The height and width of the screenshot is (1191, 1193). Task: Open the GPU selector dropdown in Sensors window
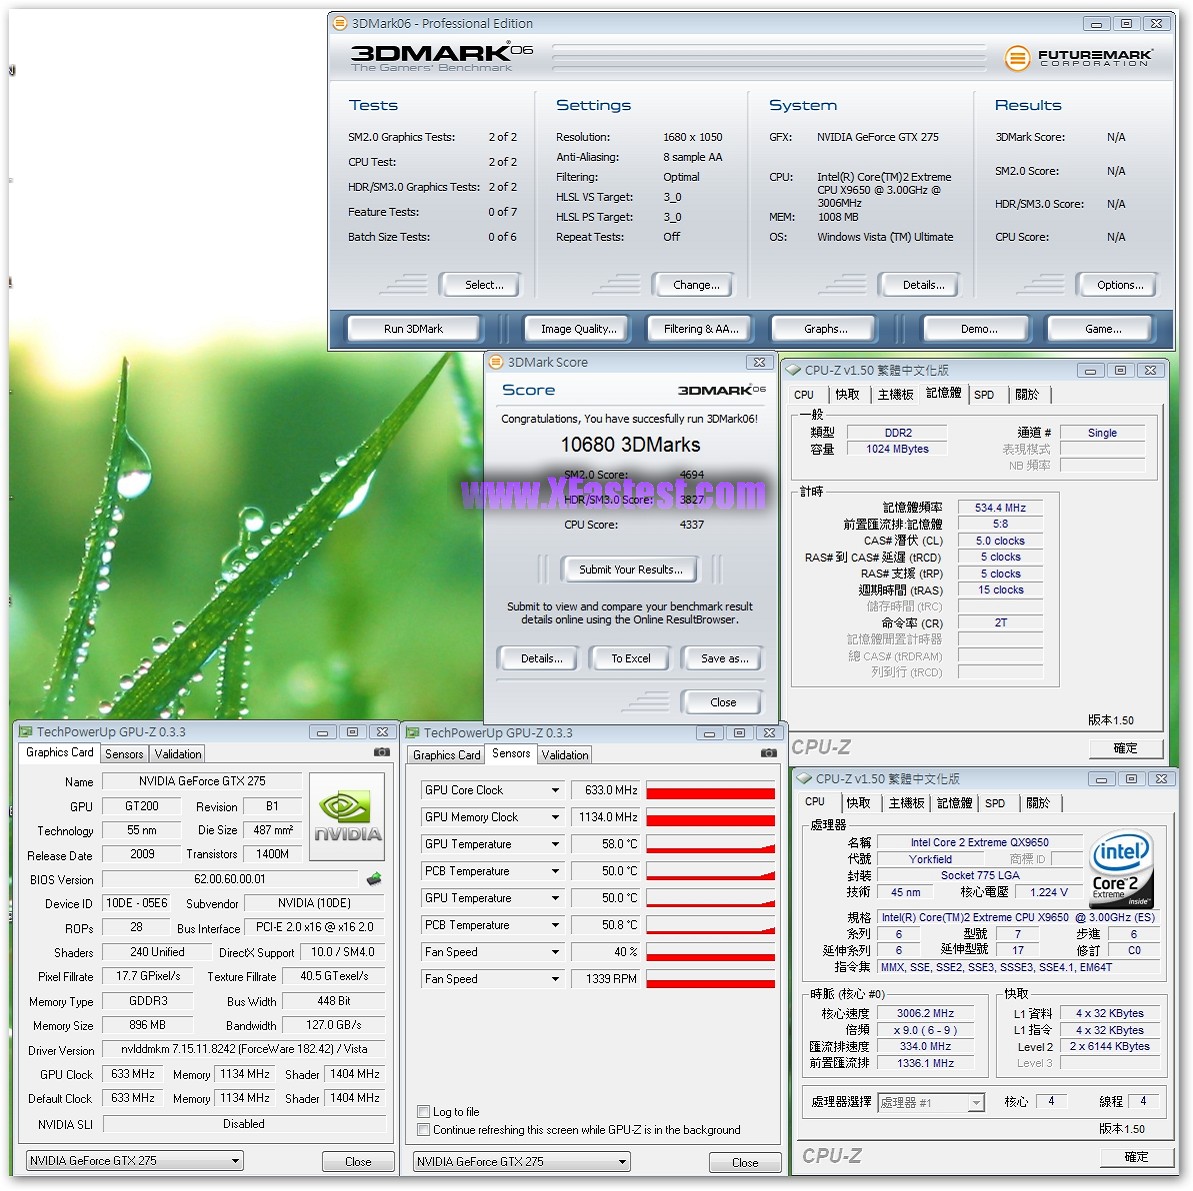pos(622,1162)
